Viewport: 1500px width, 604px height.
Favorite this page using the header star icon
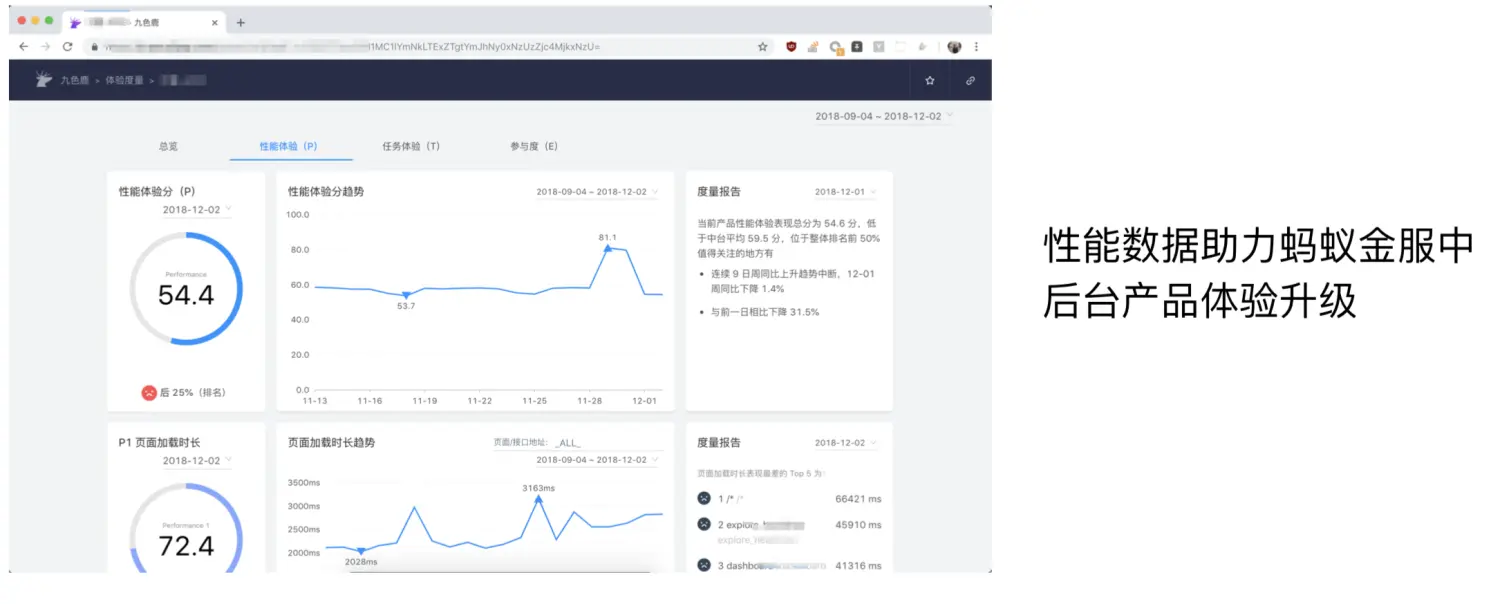[x=930, y=80]
